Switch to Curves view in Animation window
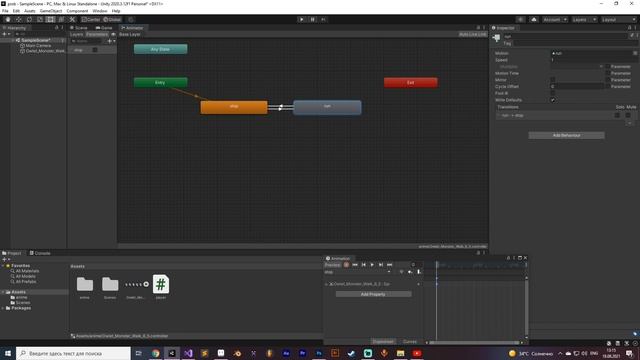 pos(409,342)
